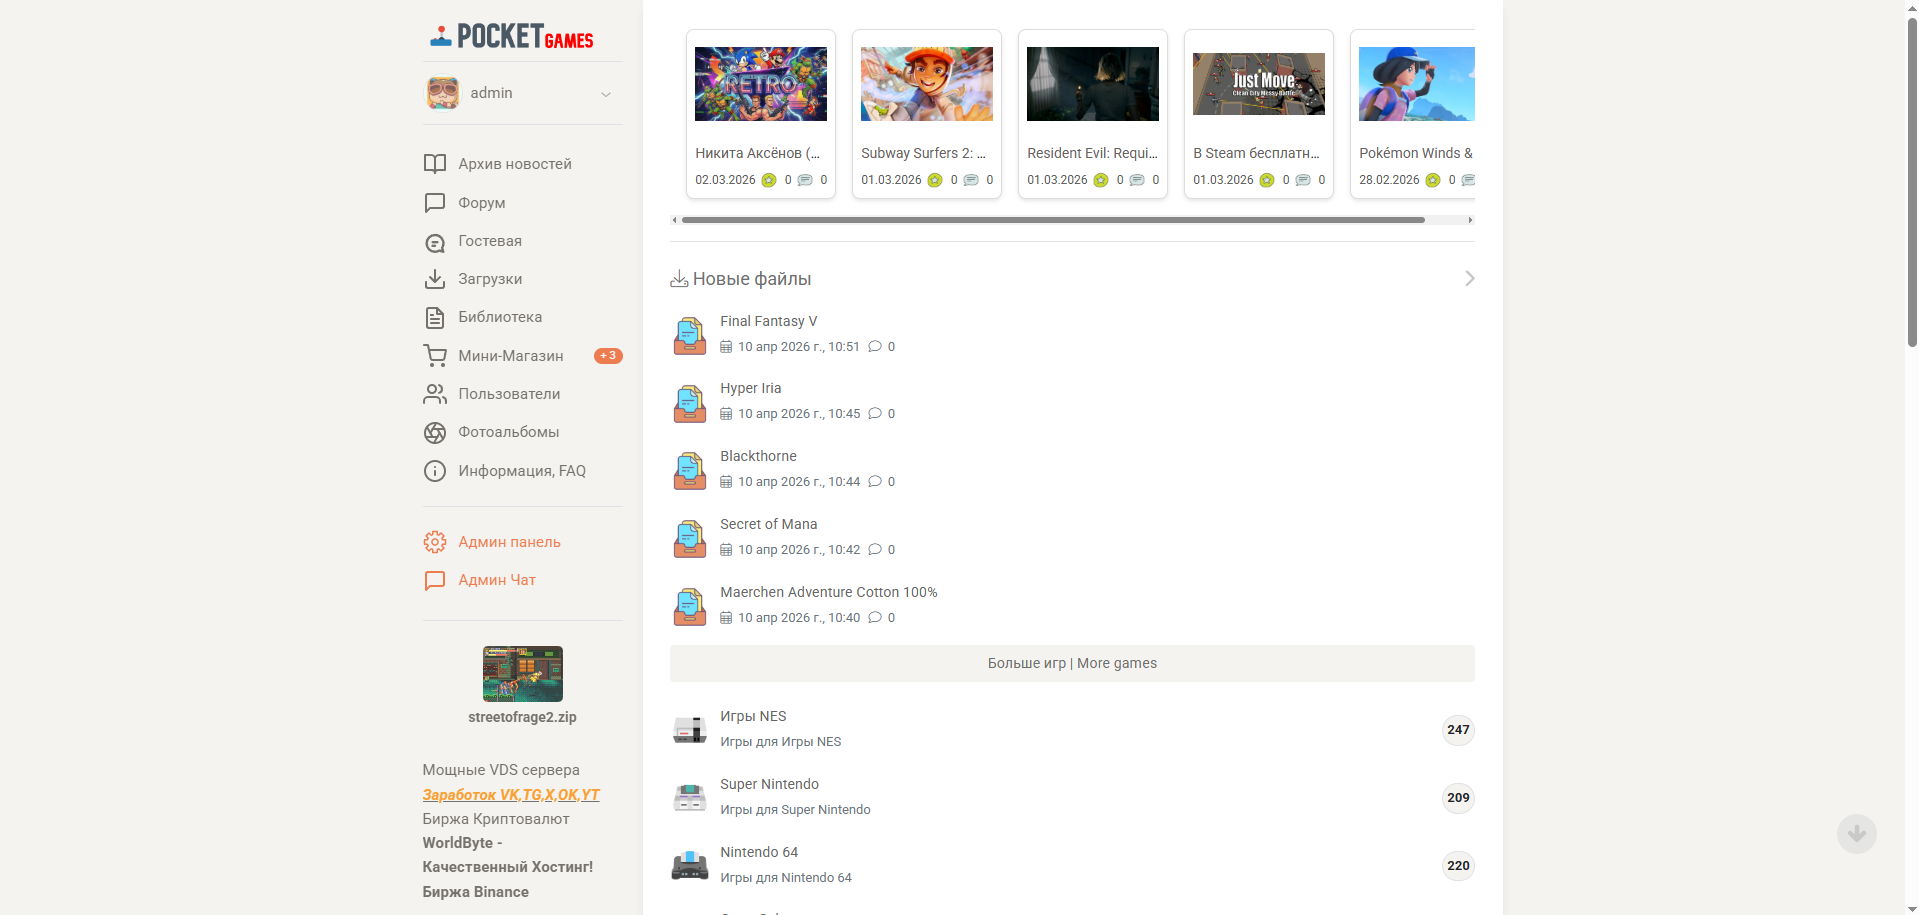
Task: Click the streetofrage2.zip preview image
Action: tap(522, 674)
